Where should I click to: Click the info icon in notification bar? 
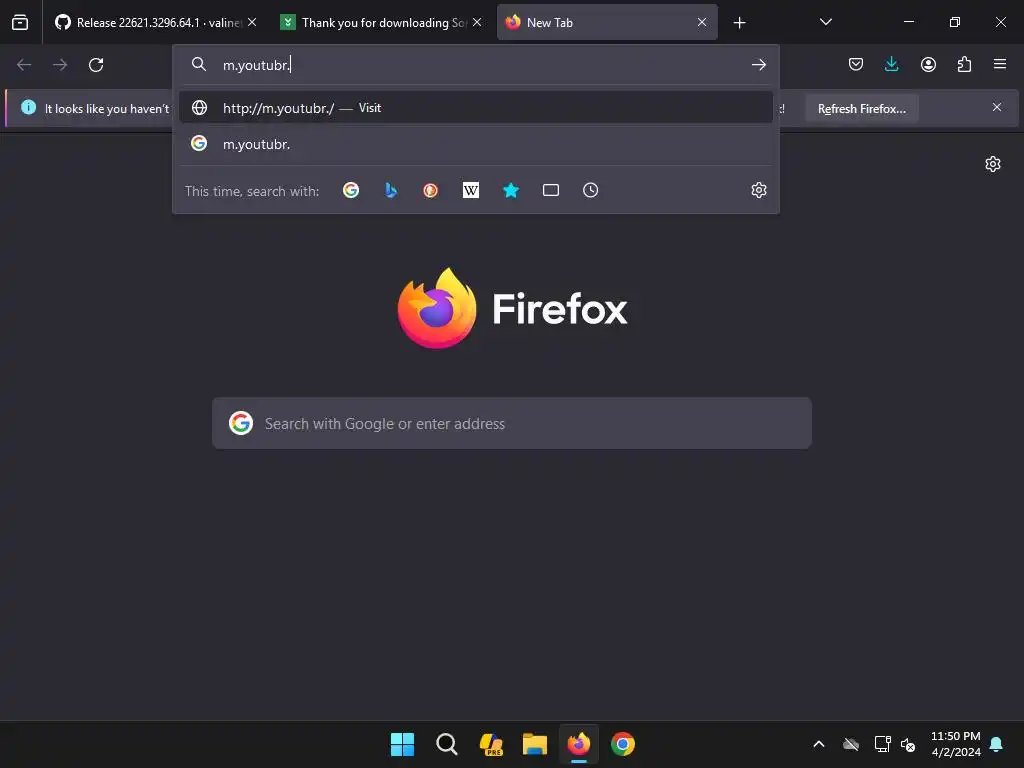pos(28,107)
